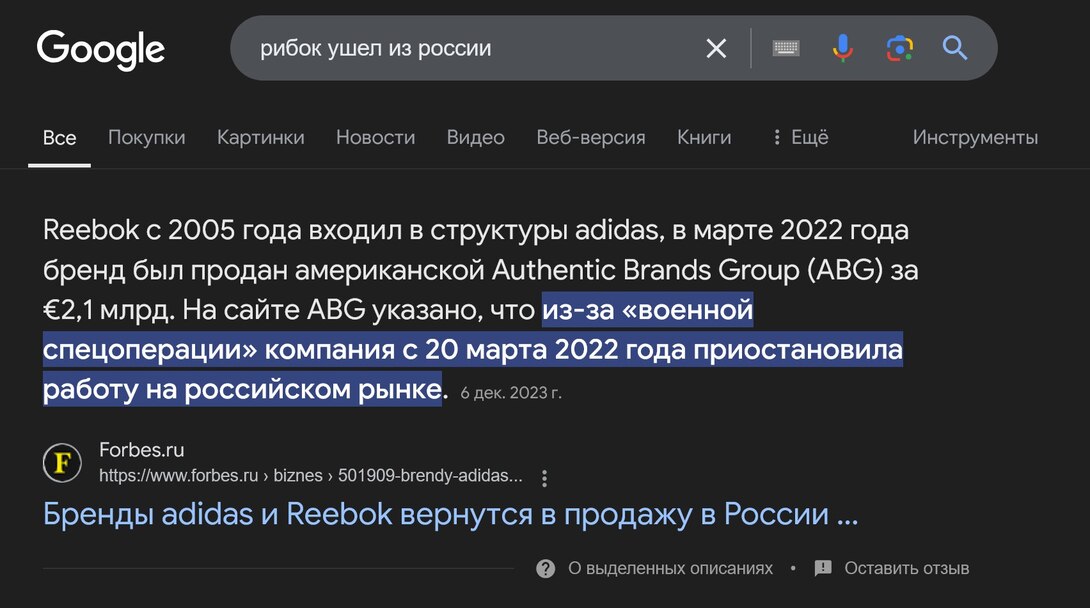Click the feedback speech-bubble icon
Viewport: 1090px width, 608px height.
823,568
